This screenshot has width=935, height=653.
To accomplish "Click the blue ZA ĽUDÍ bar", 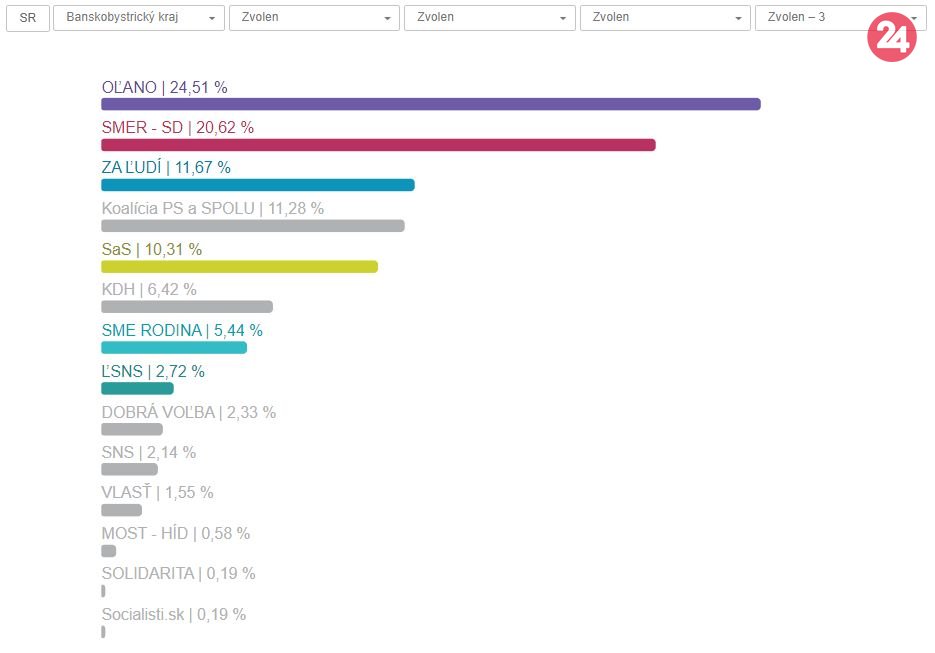I will [x=257, y=185].
